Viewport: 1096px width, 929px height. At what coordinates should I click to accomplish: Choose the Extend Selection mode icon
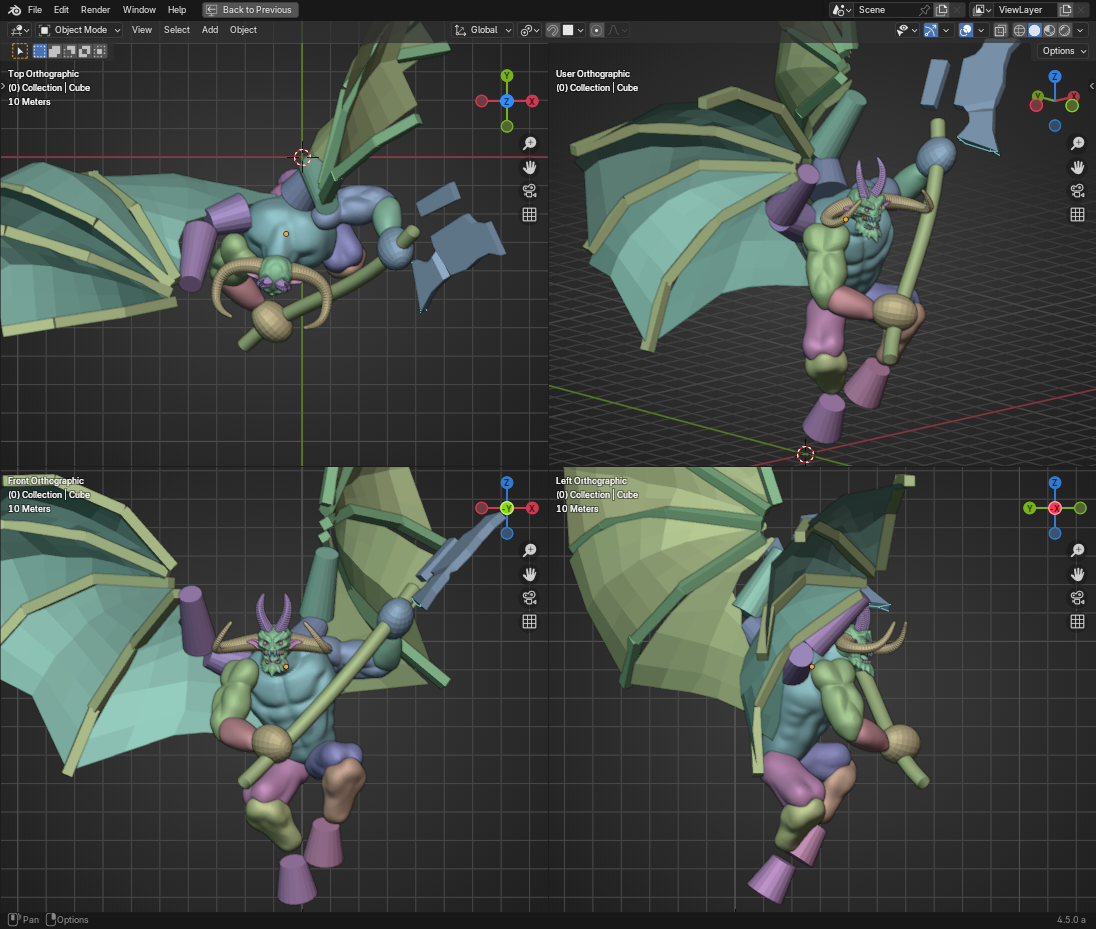click(55, 51)
